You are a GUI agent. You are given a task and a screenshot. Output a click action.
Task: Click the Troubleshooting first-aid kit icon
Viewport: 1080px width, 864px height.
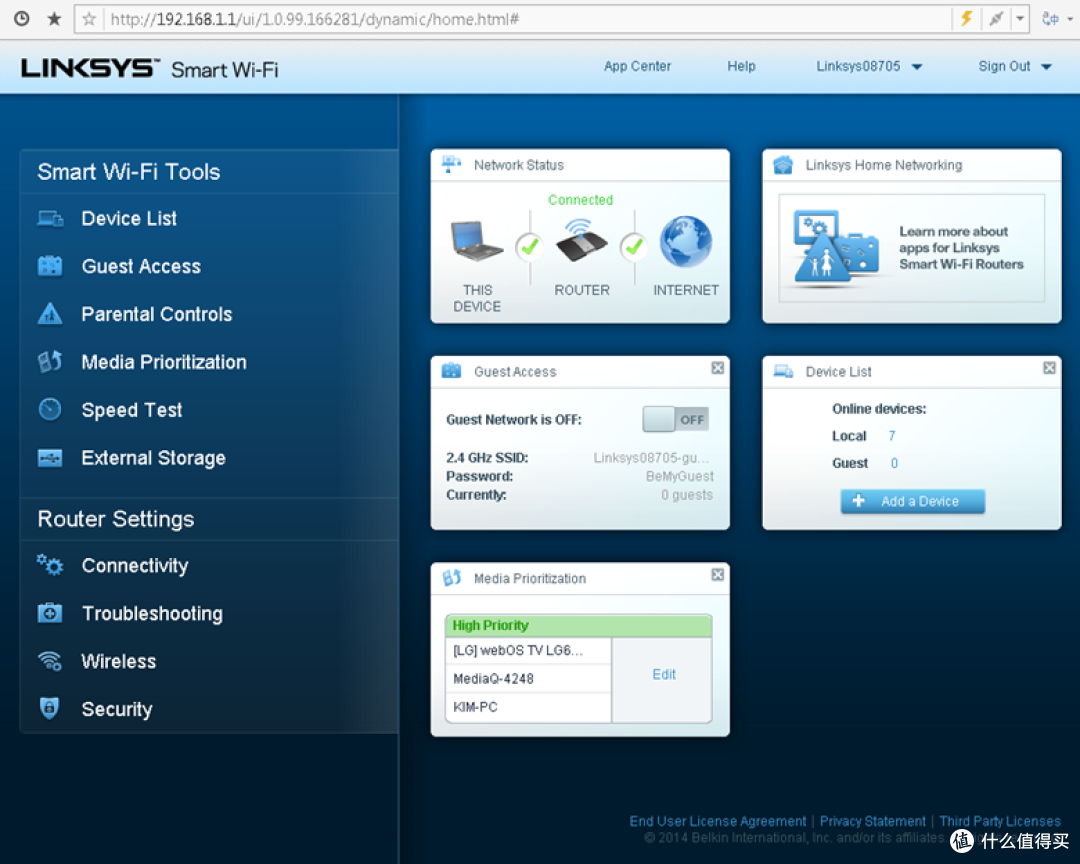[50, 613]
